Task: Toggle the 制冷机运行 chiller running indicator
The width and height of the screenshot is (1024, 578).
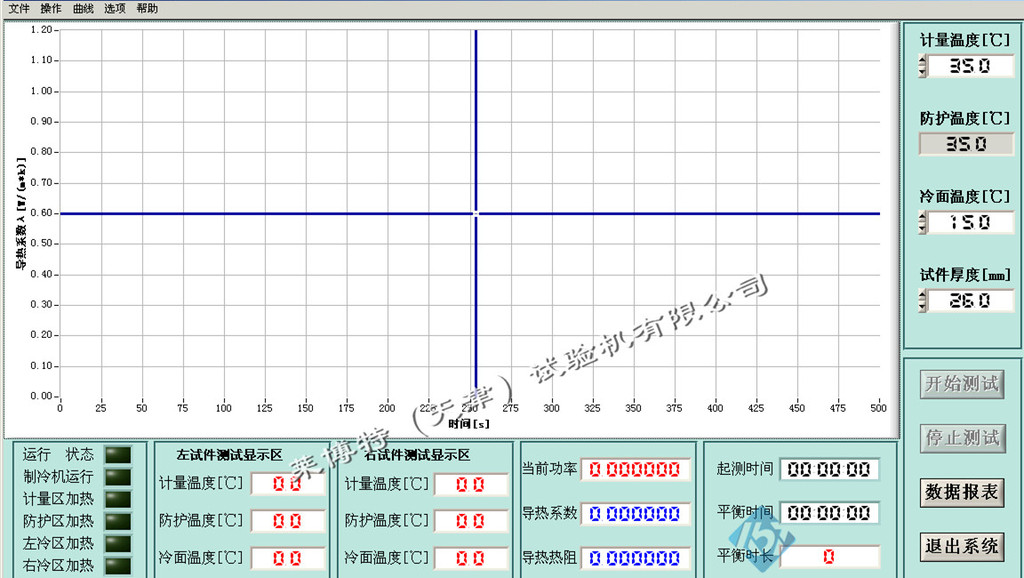Action: click(x=118, y=475)
